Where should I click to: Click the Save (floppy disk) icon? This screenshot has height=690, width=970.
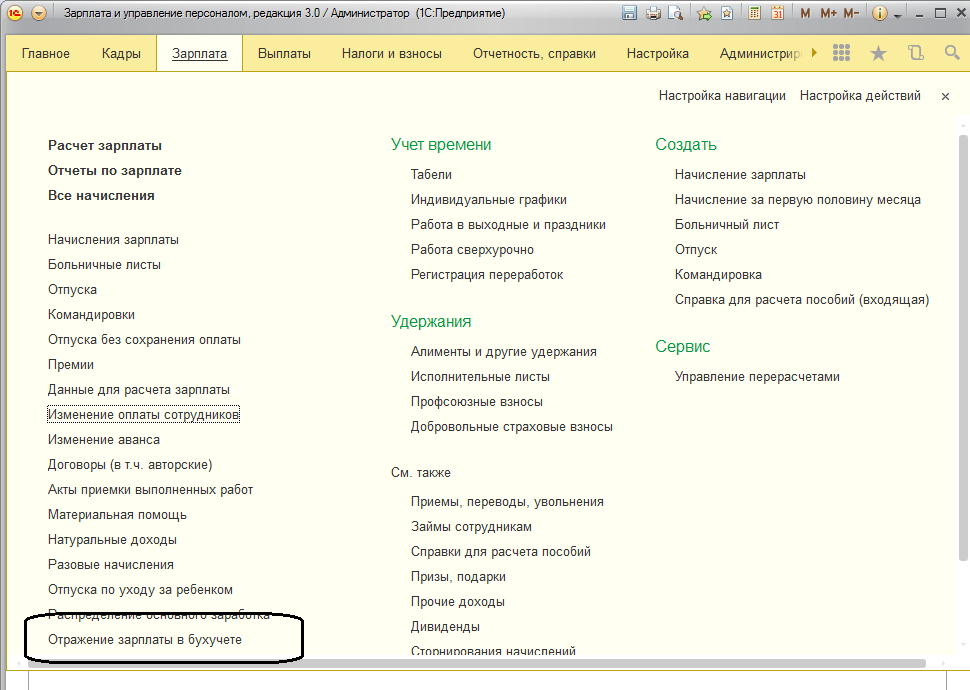click(x=630, y=14)
